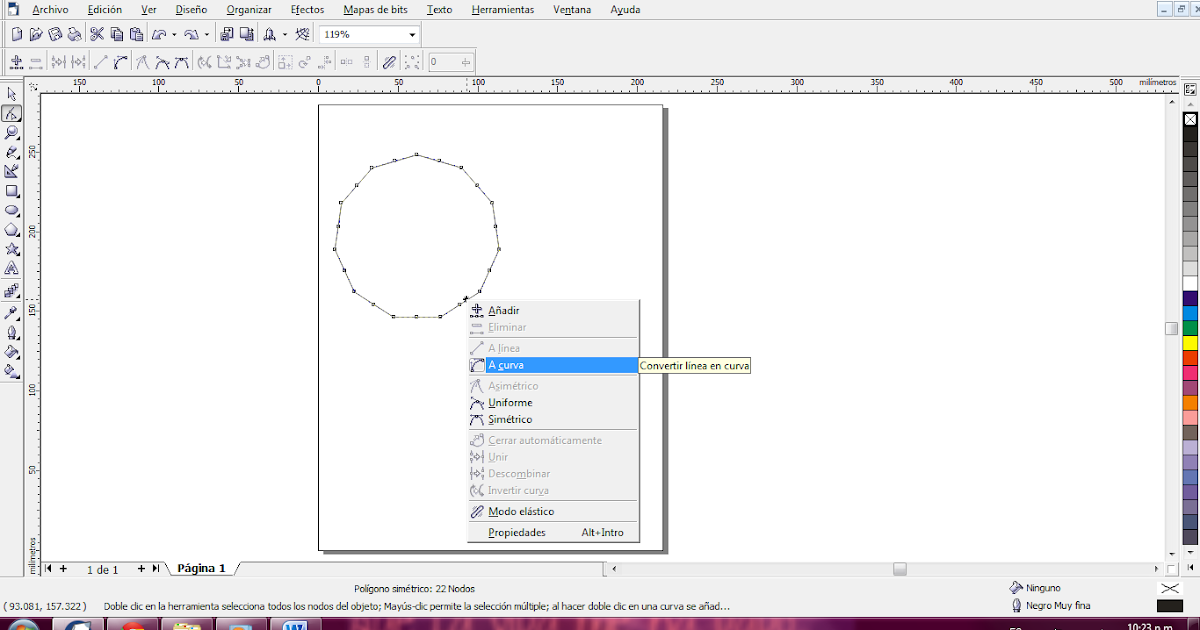Select the Basic Shapes star tool
This screenshot has width=1200, height=630.
pos(12,248)
